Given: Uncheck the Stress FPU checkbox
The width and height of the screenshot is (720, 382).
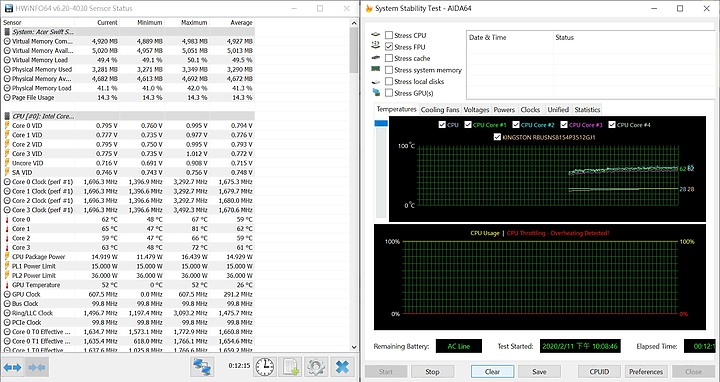Looking at the screenshot, I should coord(389,46).
